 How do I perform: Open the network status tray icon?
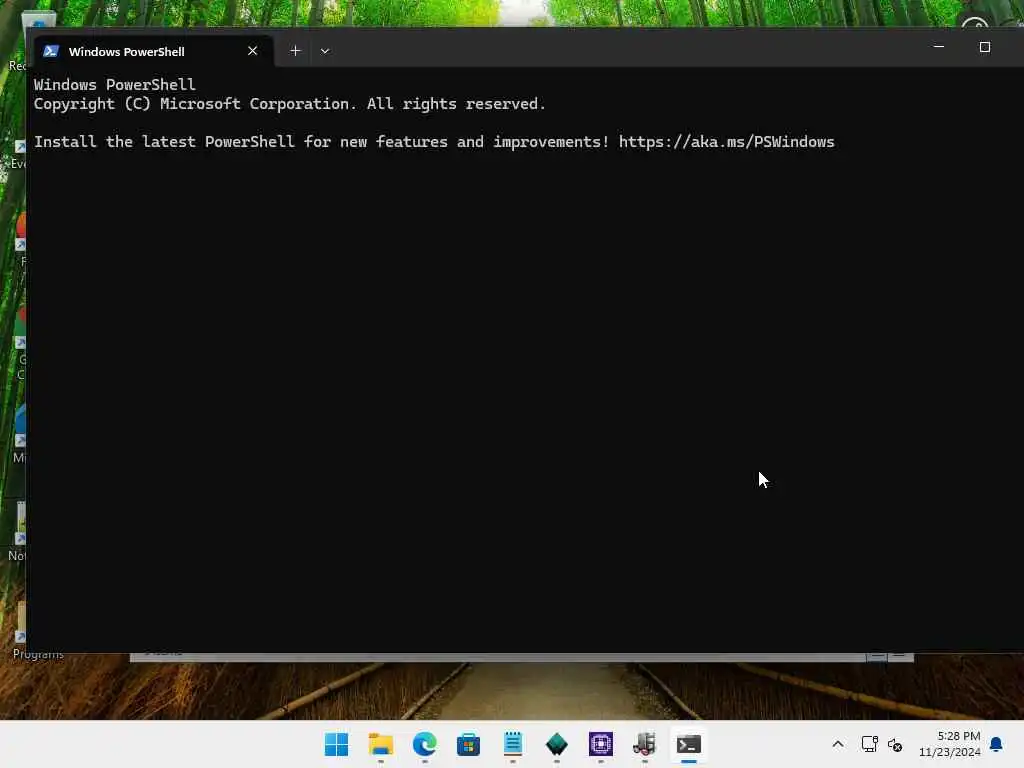point(869,744)
